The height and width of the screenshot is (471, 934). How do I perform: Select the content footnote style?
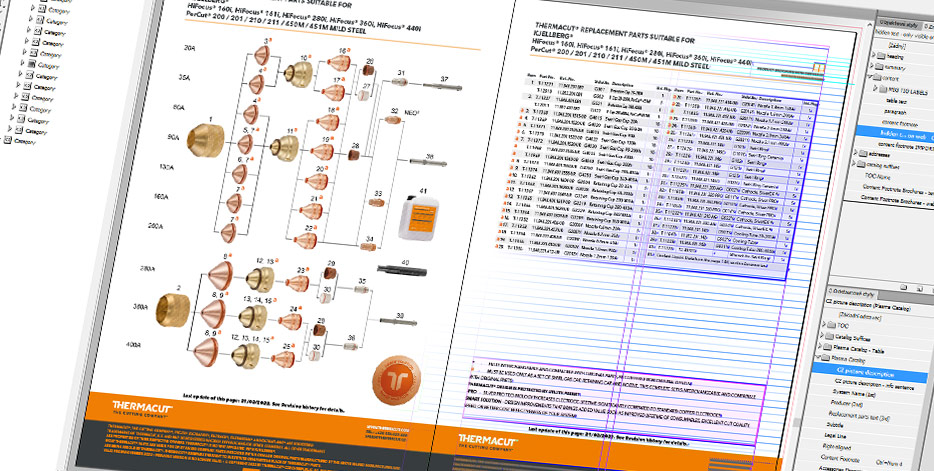899,123
